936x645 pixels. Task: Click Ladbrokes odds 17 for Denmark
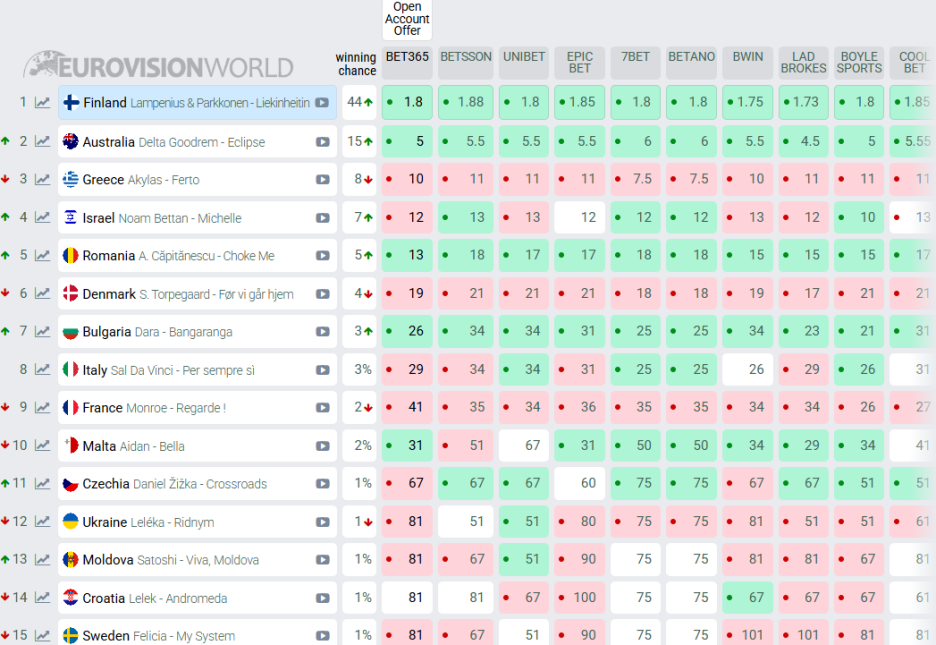coord(803,294)
